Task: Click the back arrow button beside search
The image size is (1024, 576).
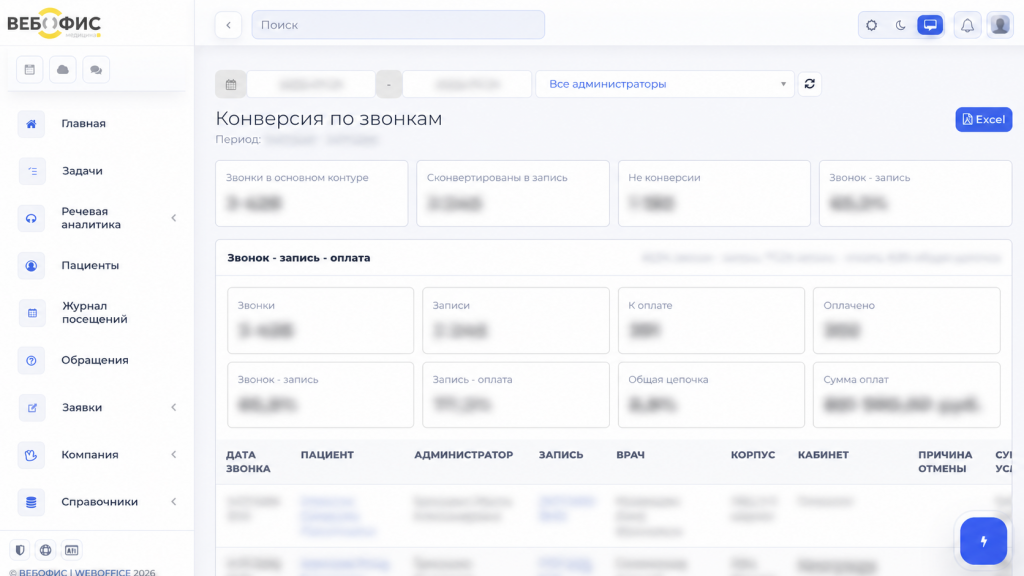Action: pos(229,25)
